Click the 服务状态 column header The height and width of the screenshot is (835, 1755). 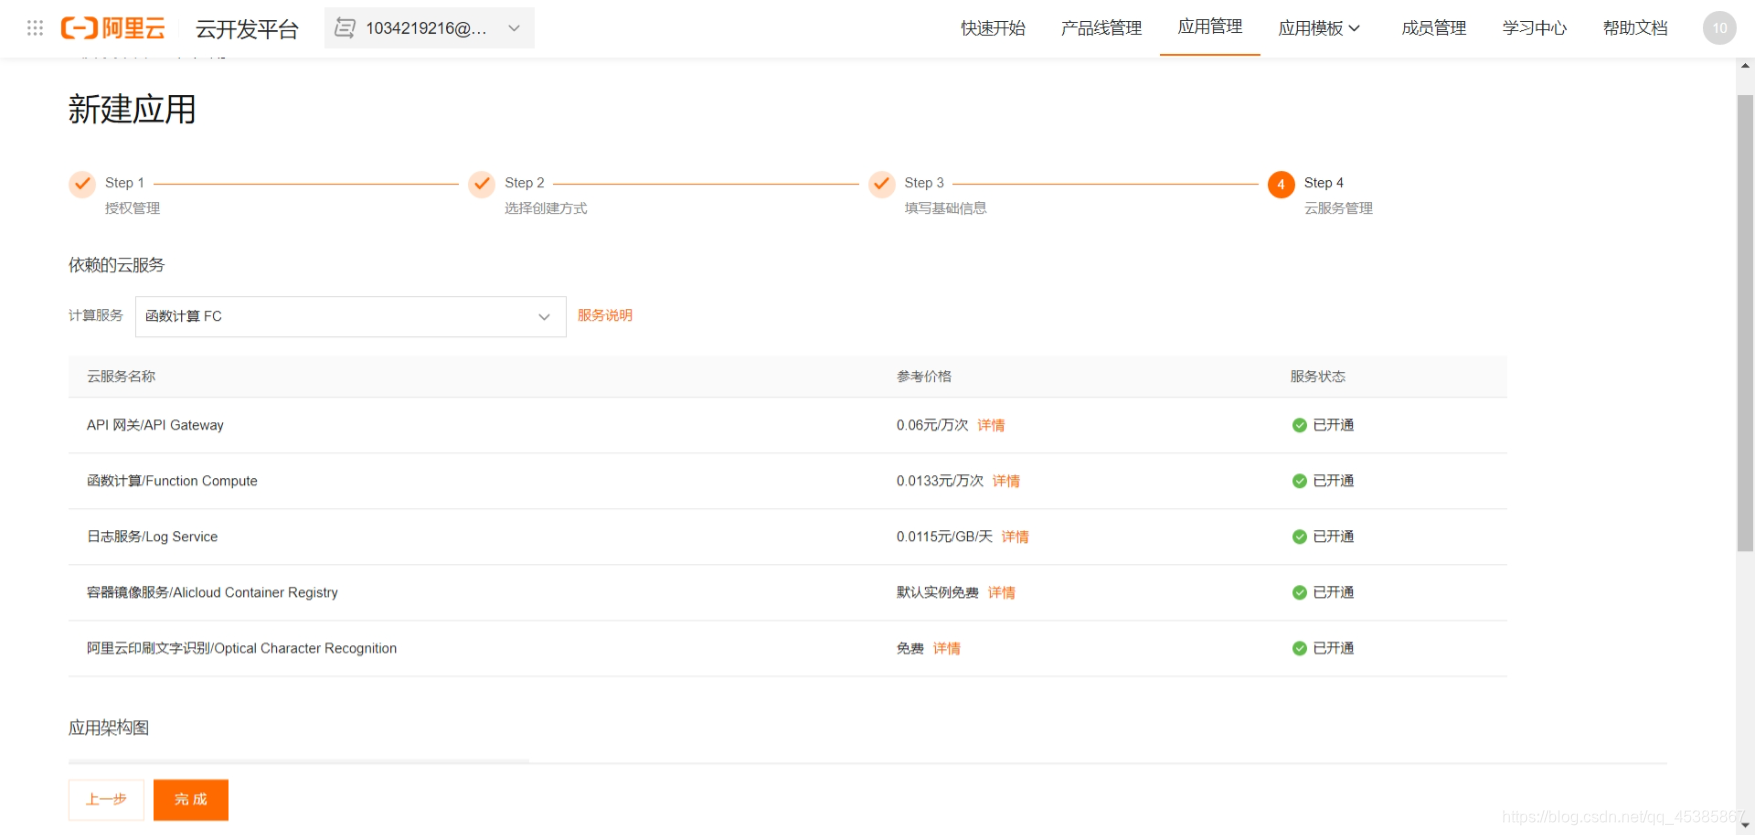pos(1317,377)
